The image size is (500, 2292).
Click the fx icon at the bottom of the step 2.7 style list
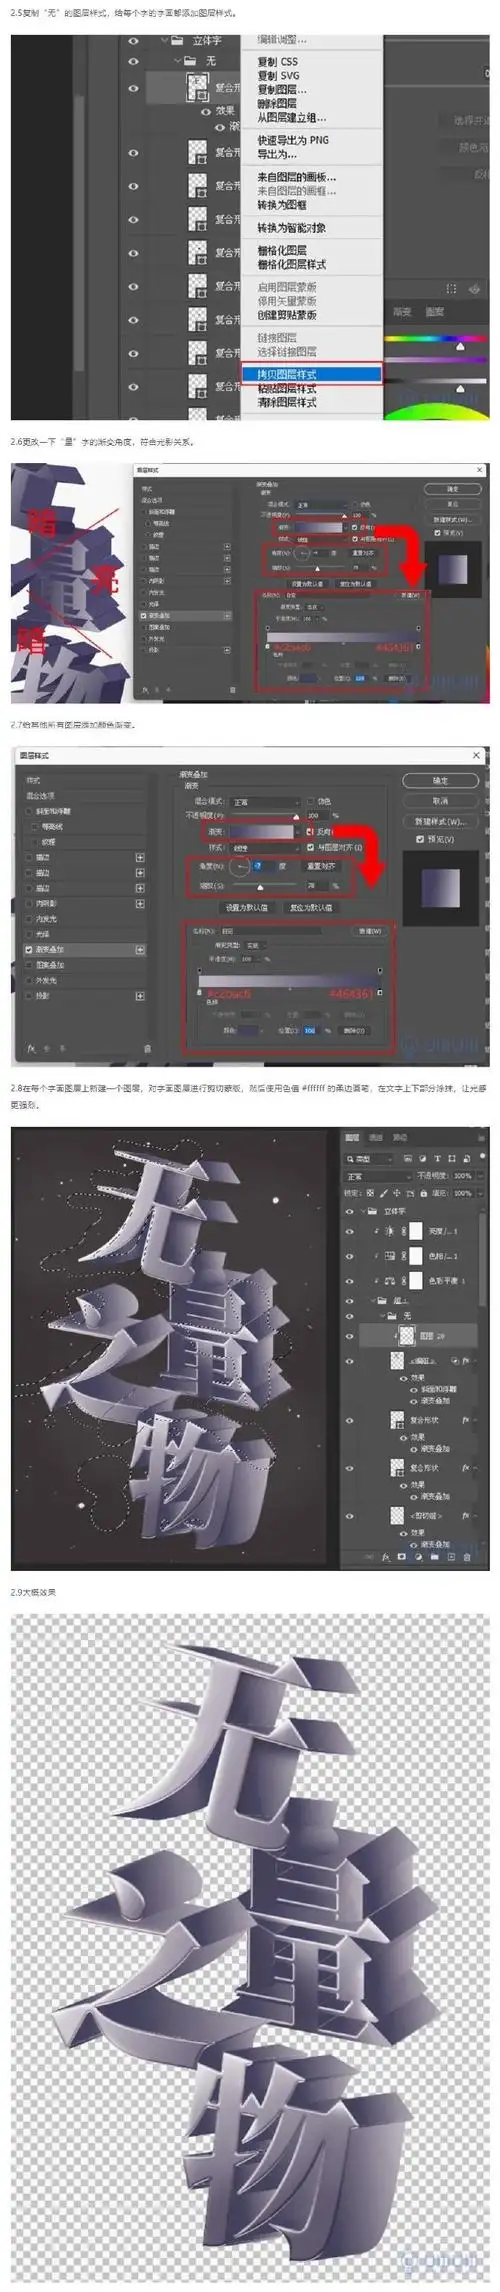[x=31, y=1050]
